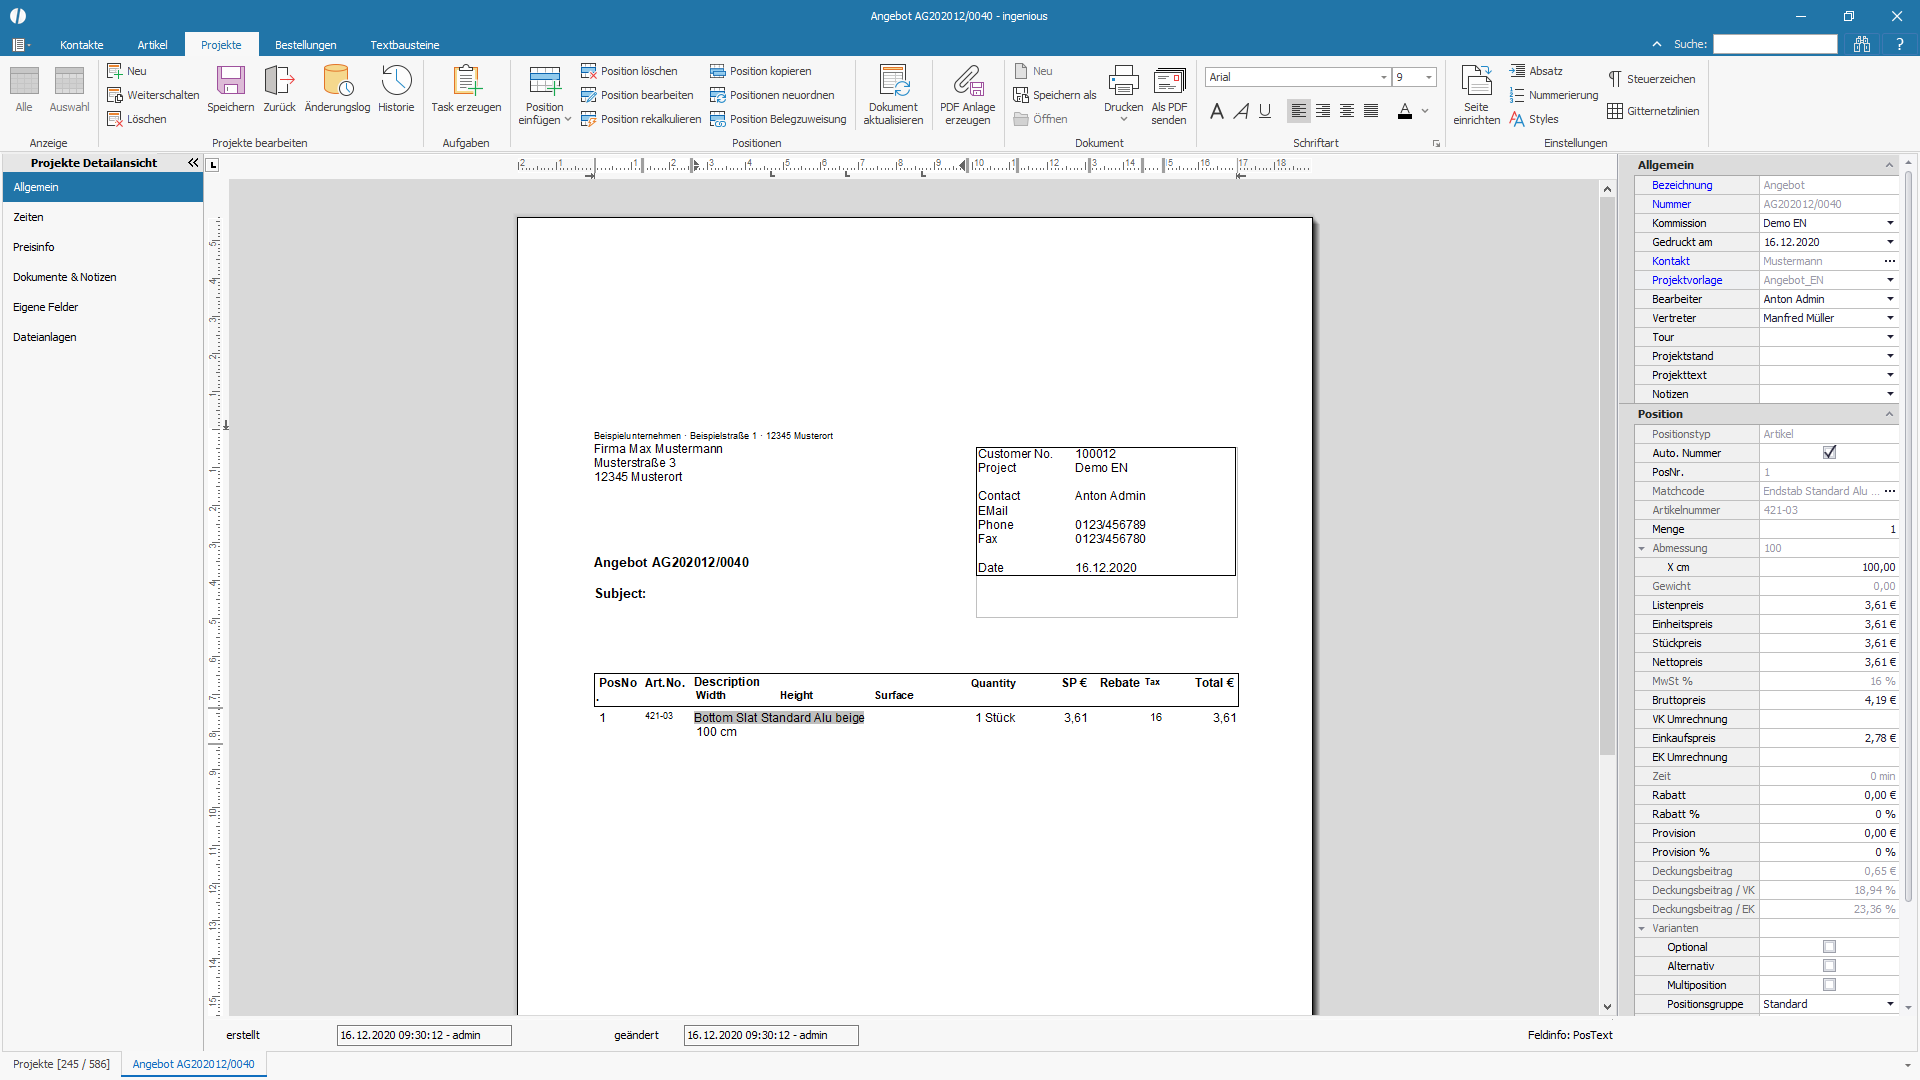Click the Gitternetzlinien button
Image resolution: width=1920 pixels, height=1080 pixels.
click(1653, 111)
